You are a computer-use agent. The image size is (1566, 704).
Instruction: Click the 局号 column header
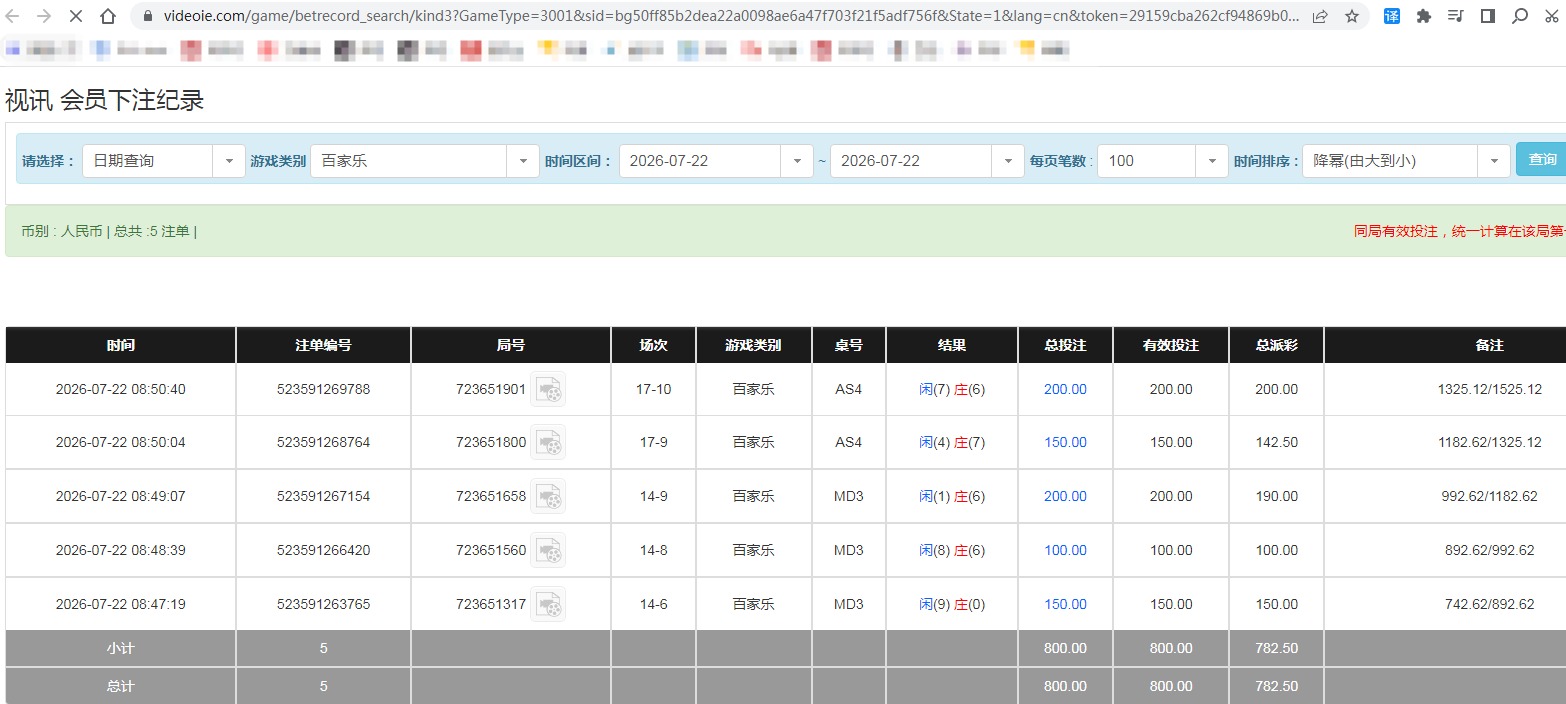pos(511,345)
